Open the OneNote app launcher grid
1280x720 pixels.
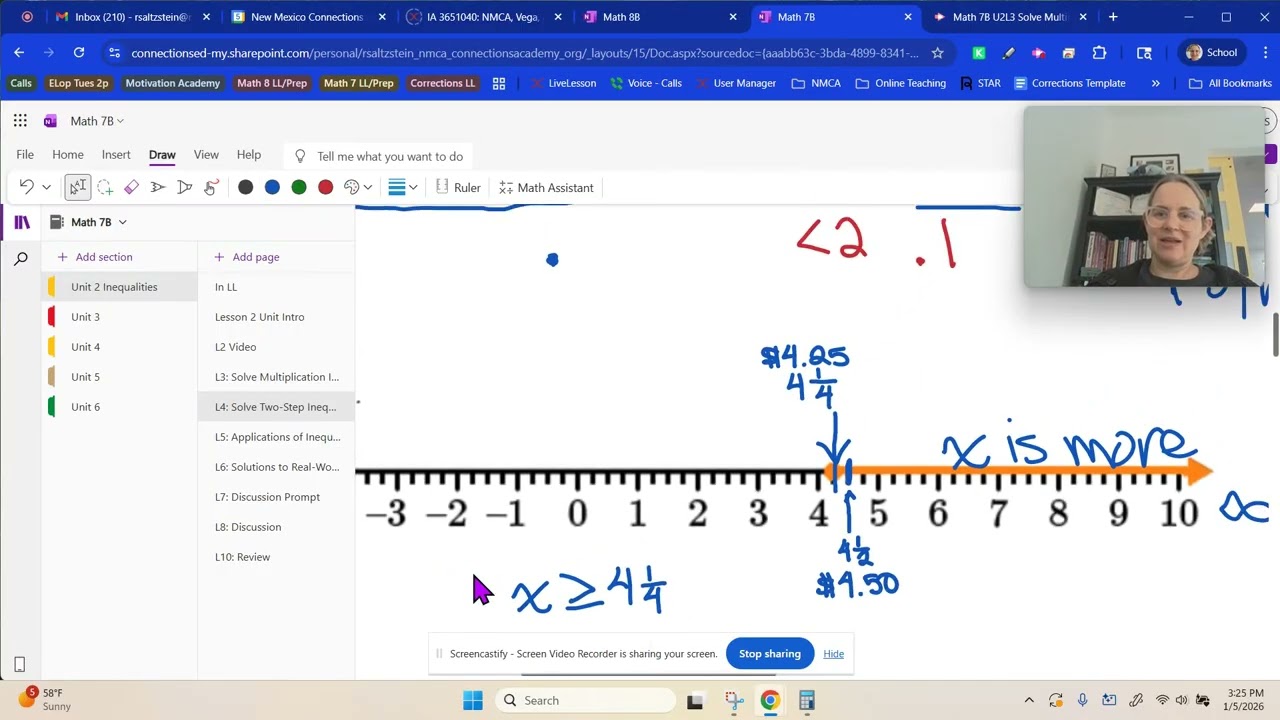[x=20, y=121]
